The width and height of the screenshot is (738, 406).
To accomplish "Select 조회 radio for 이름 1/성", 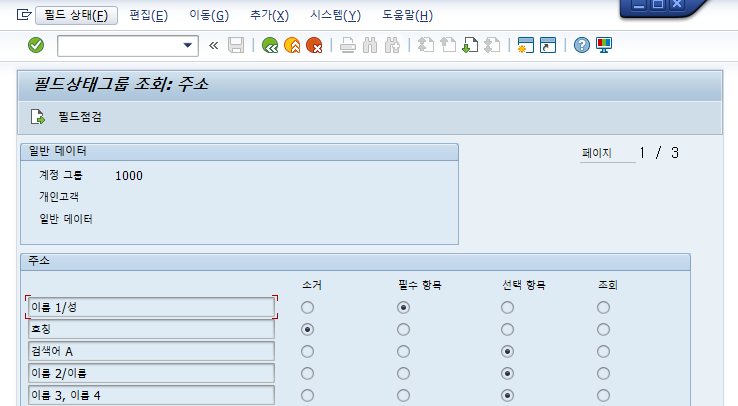I will (x=603, y=308).
